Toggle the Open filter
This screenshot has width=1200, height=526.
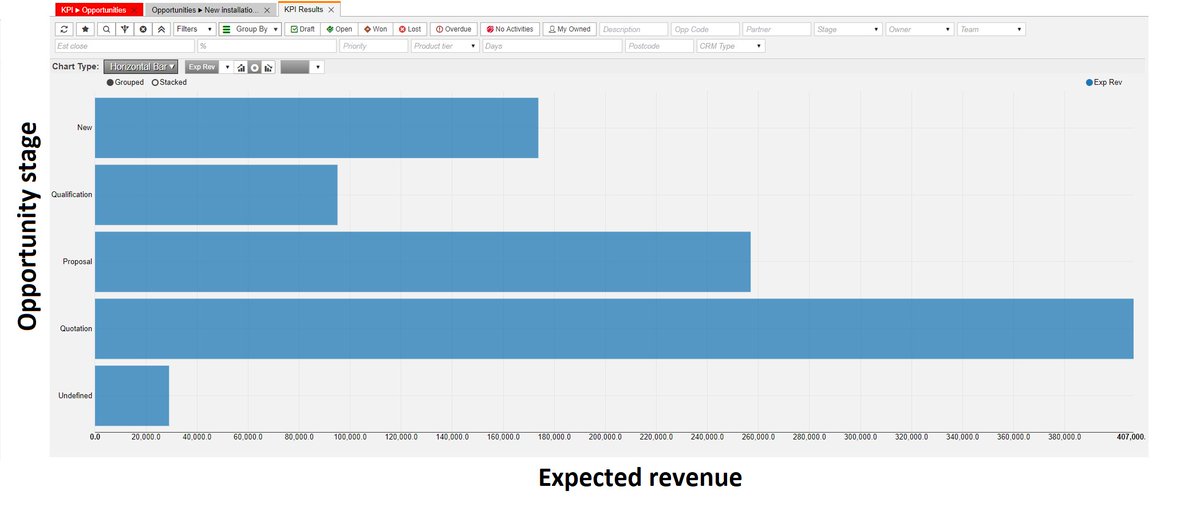(339, 29)
